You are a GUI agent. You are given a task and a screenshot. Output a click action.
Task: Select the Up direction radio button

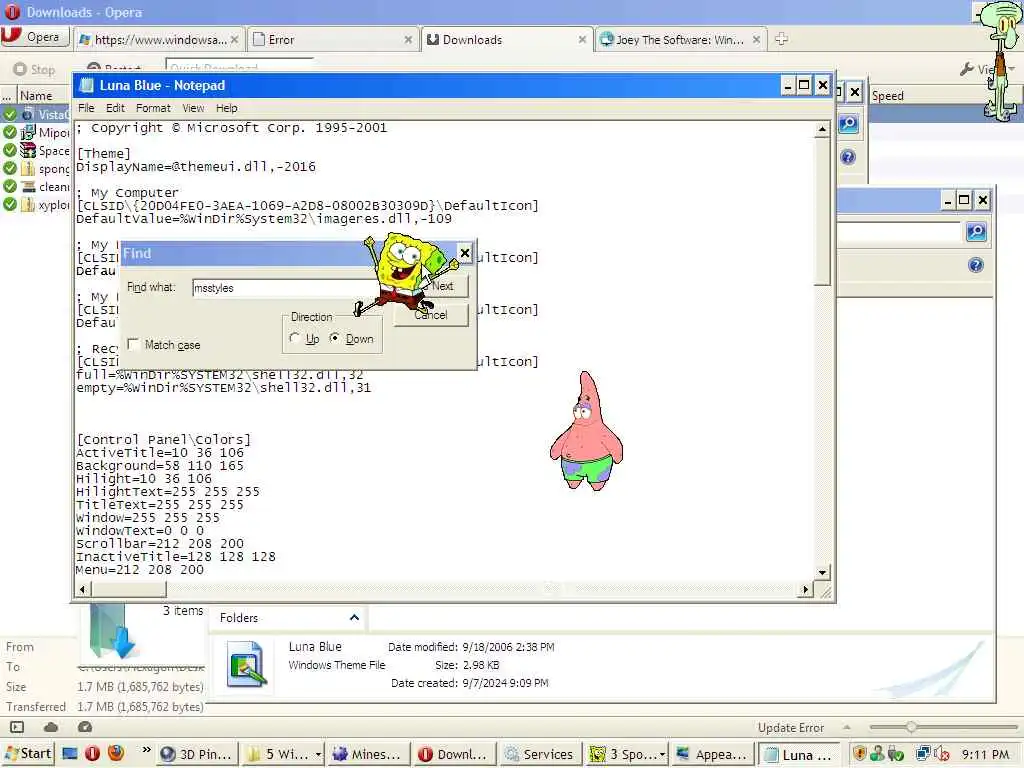pos(295,338)
